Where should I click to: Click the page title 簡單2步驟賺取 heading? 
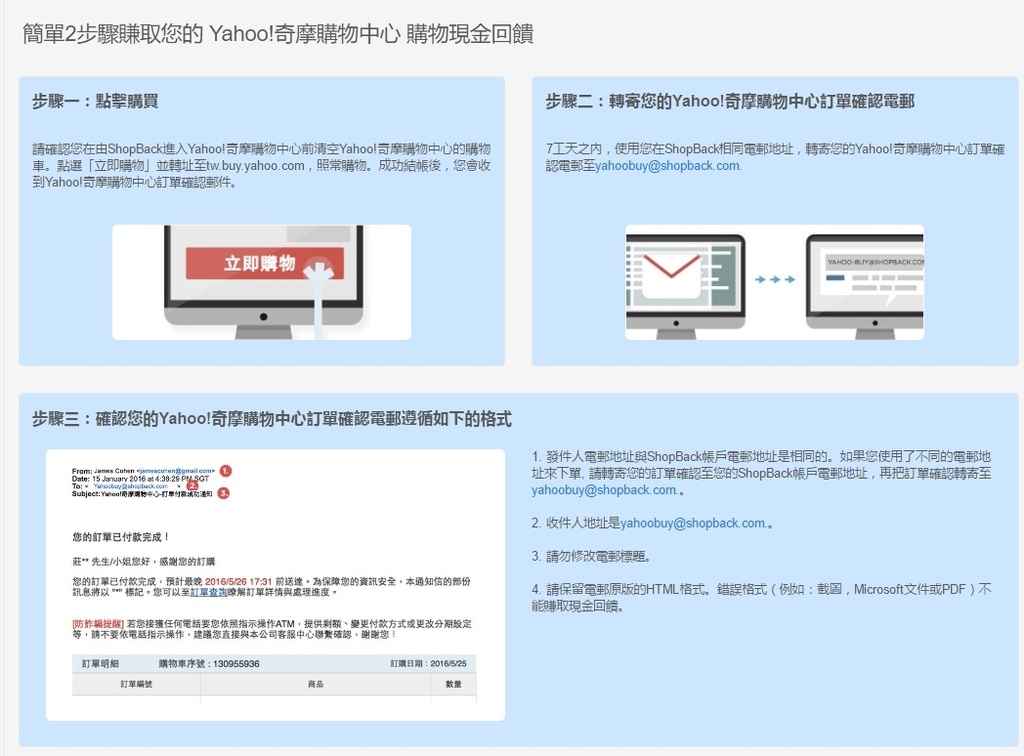(278, 33)
